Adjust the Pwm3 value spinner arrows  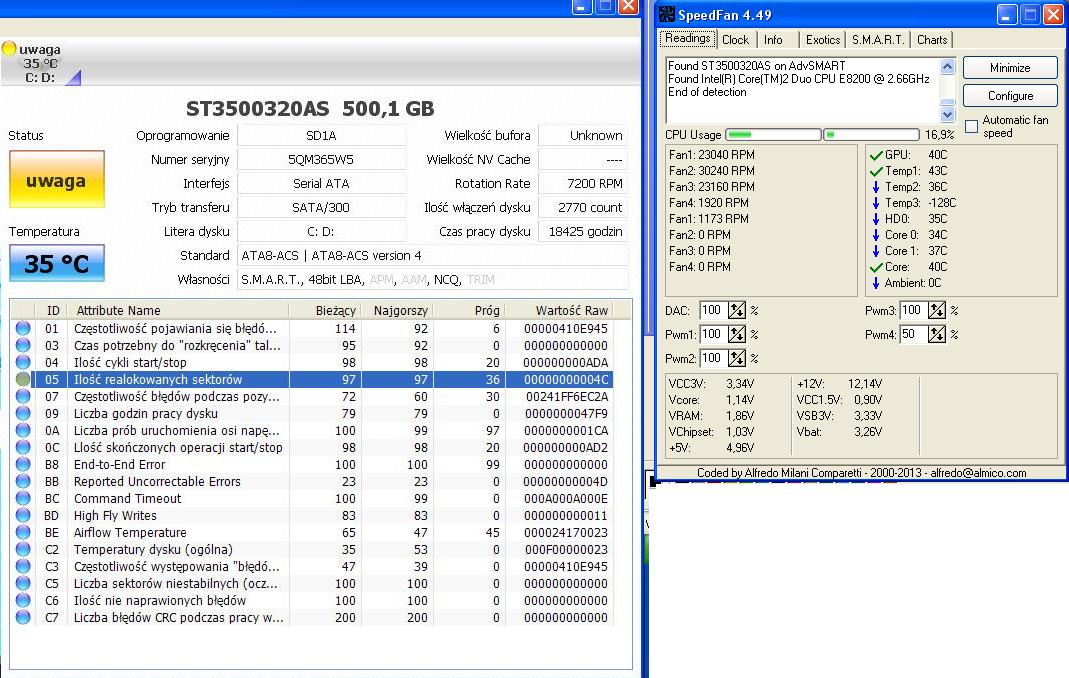point(937,310)
